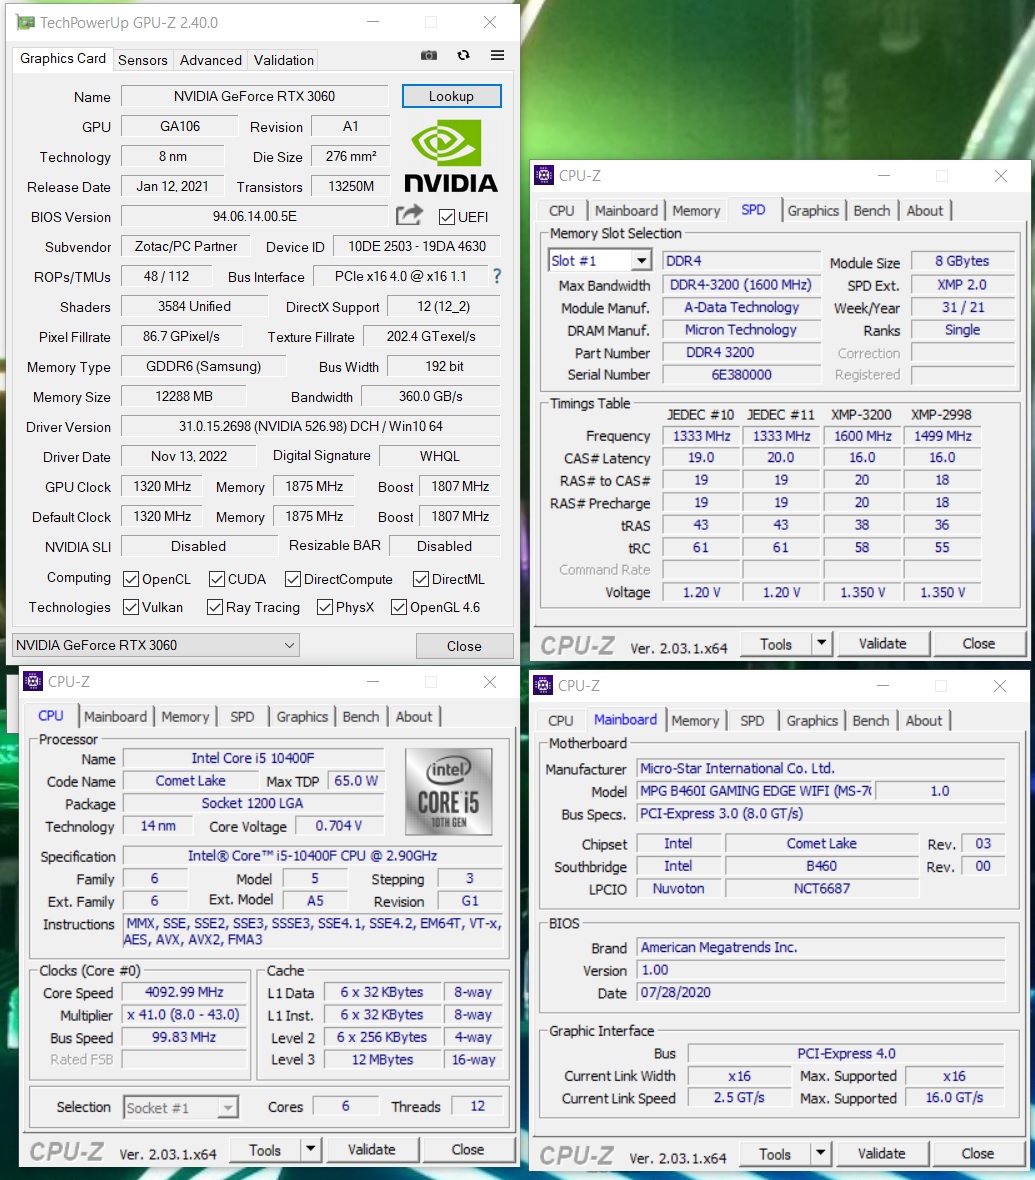Toggle the Ray Tracing checkbox
Screen dimensions: 1035x1180
tap(215, 607)
